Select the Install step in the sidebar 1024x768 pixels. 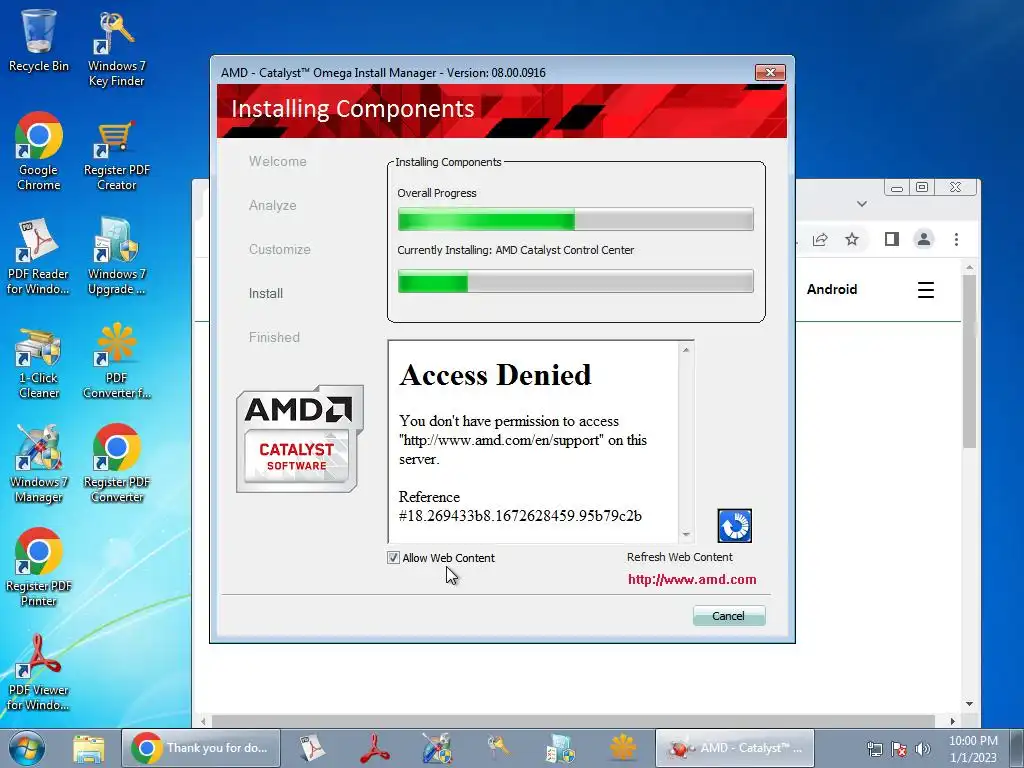pyautogui.click(x=266, y=293)
